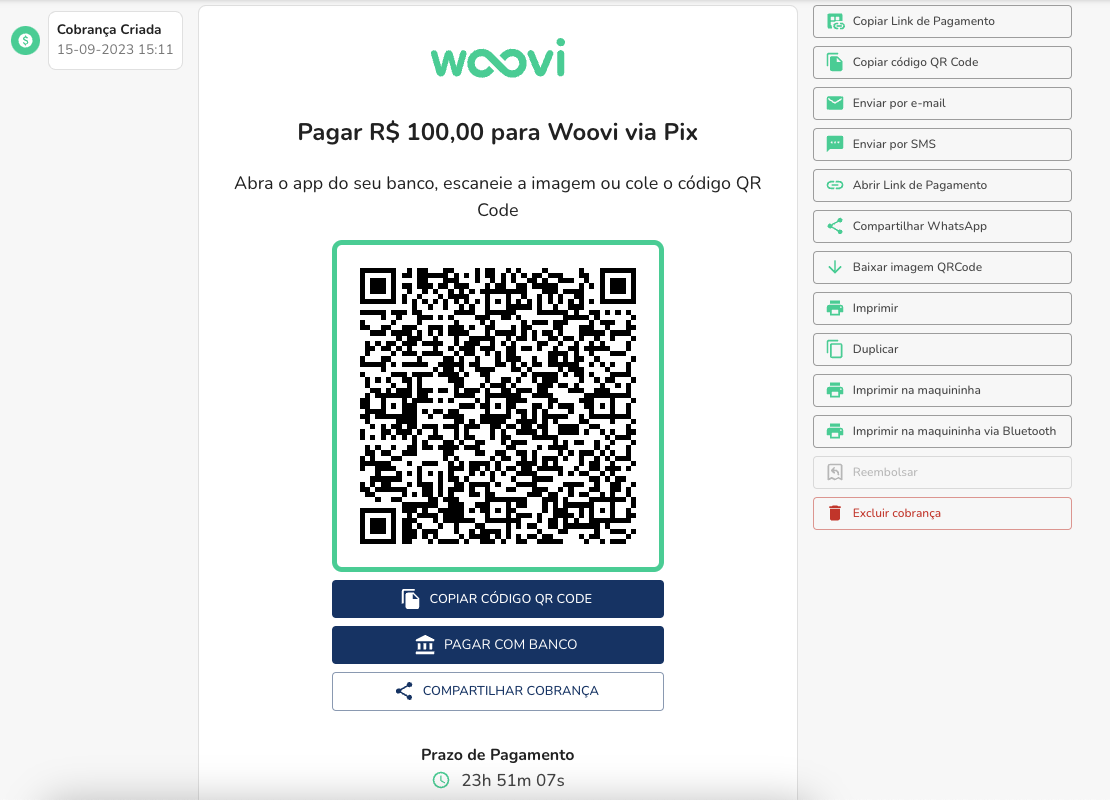Click the printer icon next to Imprimir
Screen dimensions: 1110x800
pyautogui.click(x=835, y=308)
